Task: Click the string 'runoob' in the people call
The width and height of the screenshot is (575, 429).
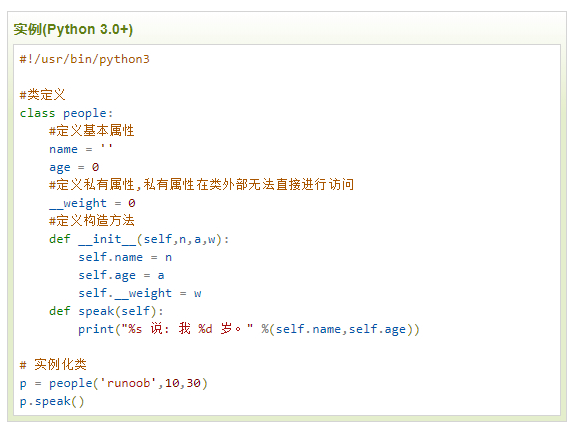Action: (x=128, y=383)
